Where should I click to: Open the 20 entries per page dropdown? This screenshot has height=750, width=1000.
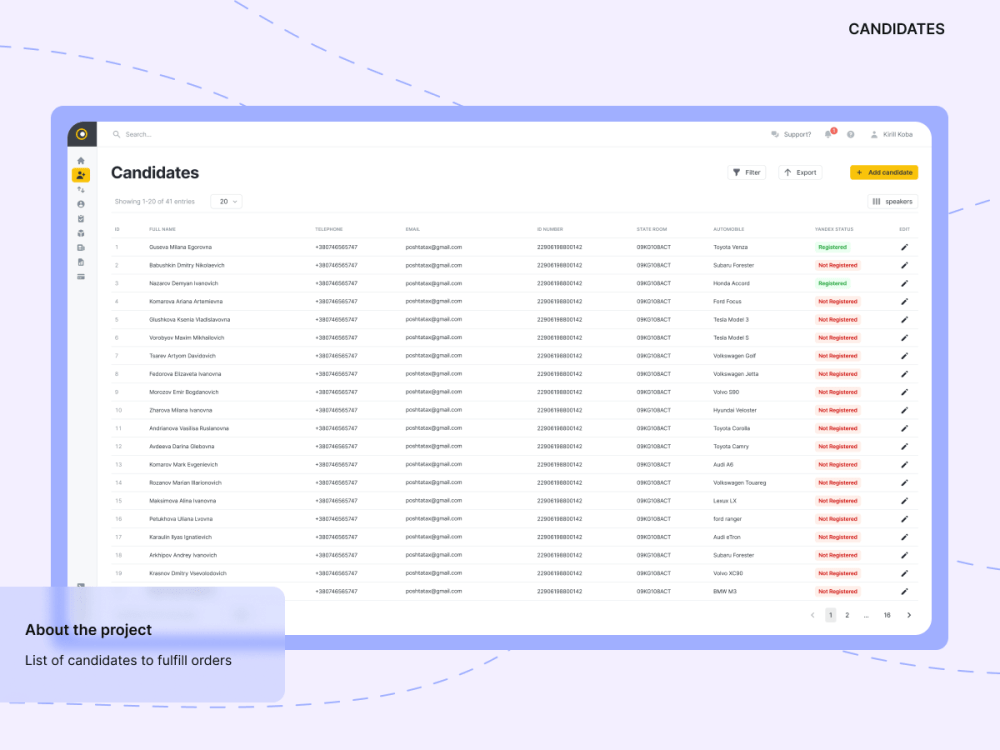pos(226,202)
